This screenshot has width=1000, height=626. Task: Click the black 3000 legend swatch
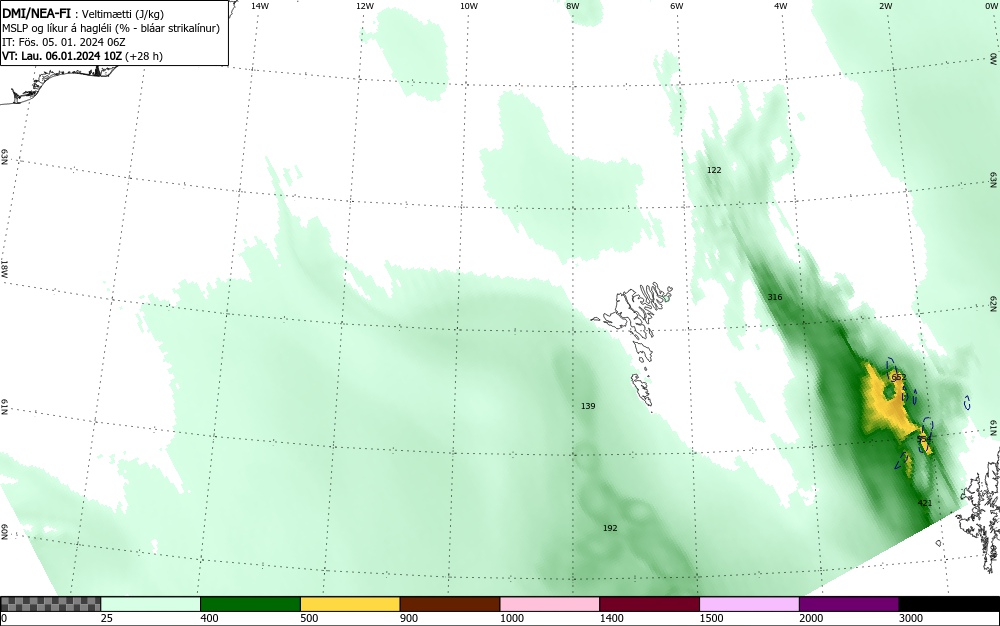click(x=949, y=604)
